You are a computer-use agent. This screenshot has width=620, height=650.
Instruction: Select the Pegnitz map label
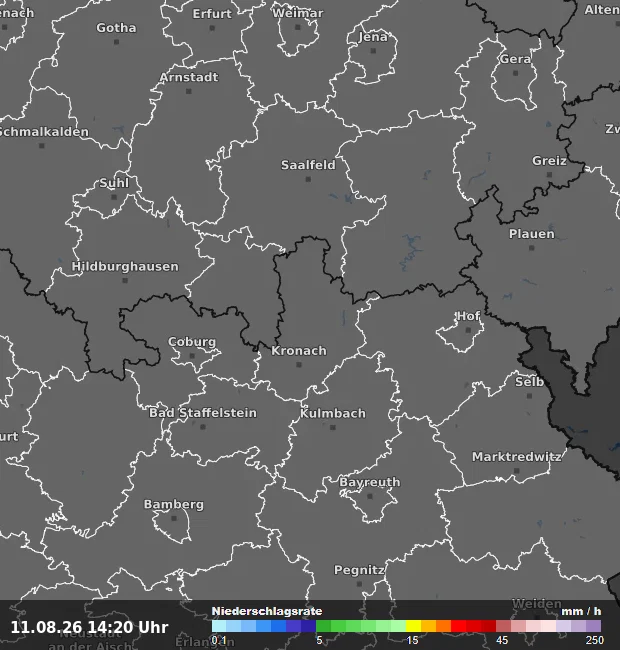359,570
